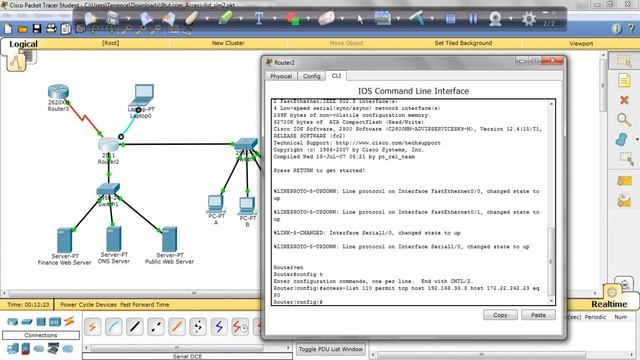This screenshot has width=640, height=360.
Task: Click the Copy button in CLI window
Action: 500,315
